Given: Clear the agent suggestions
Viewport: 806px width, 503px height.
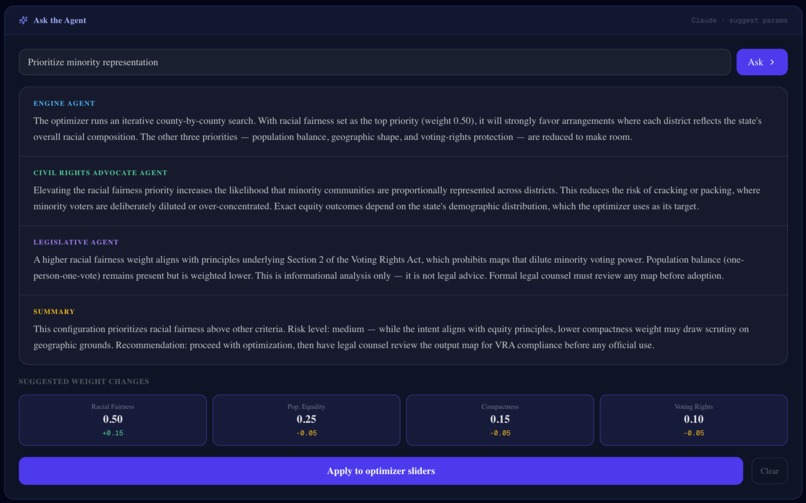Looking at the screenshot, I should pos(770,471).
